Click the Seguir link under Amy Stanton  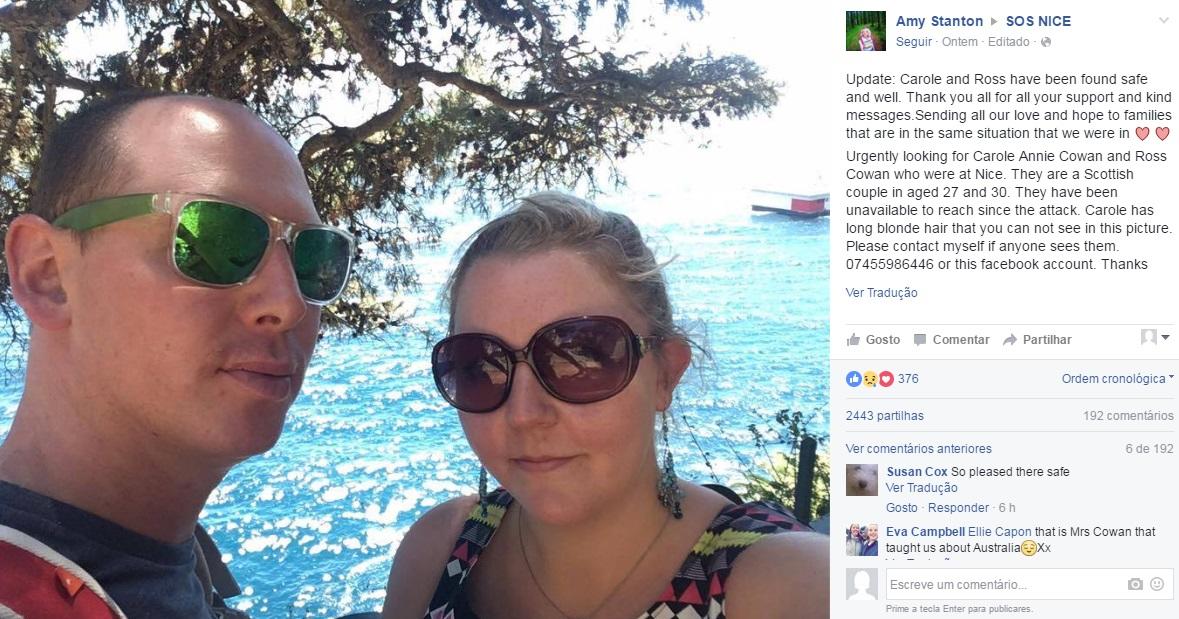914,42
